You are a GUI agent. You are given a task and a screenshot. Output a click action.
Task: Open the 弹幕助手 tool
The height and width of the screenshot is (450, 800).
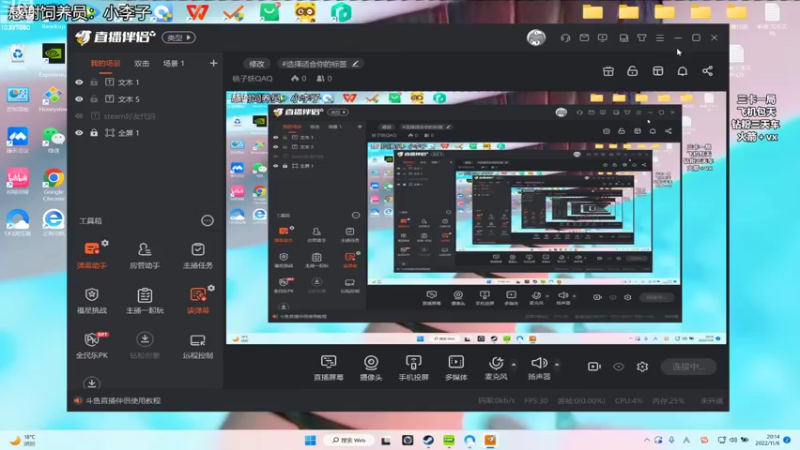(x=92, y=255)
